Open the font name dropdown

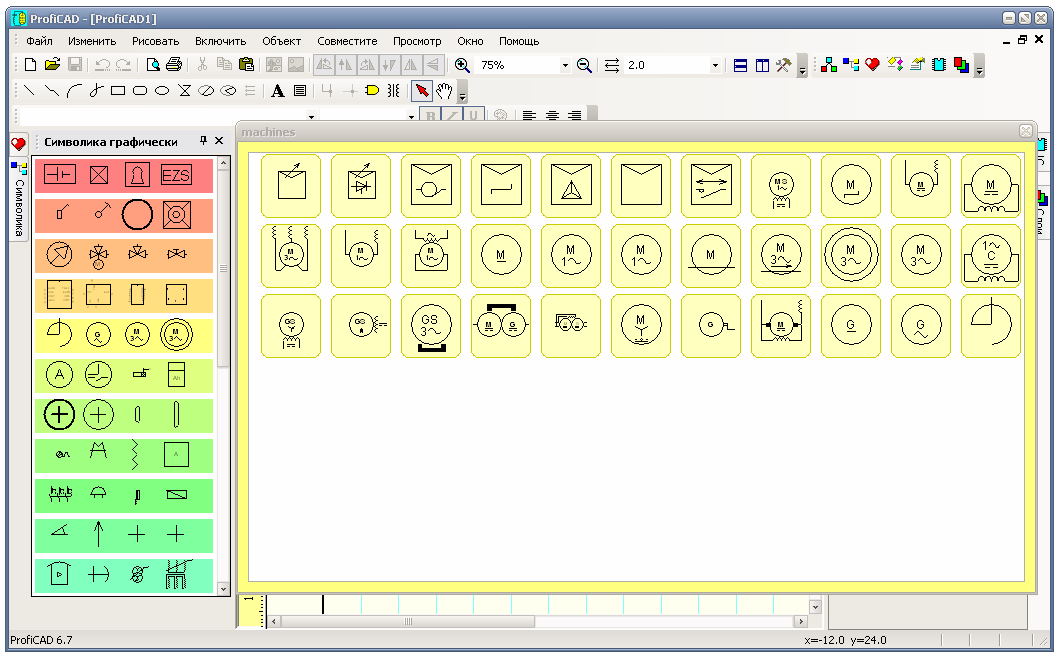[311, 116]
